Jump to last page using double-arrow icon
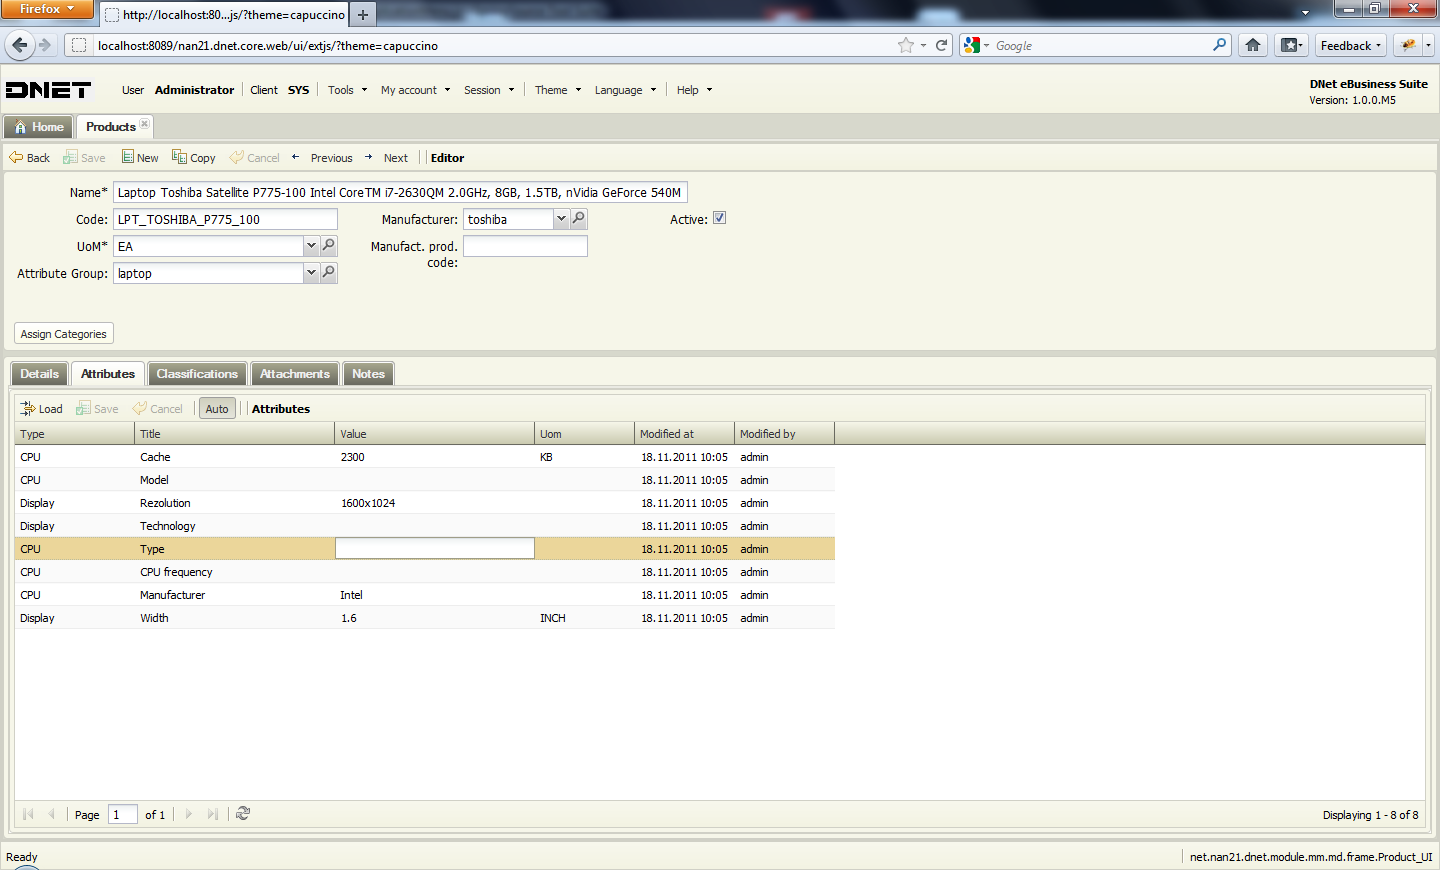Screen dimensions: 1440x870 (x=212, y=814)
